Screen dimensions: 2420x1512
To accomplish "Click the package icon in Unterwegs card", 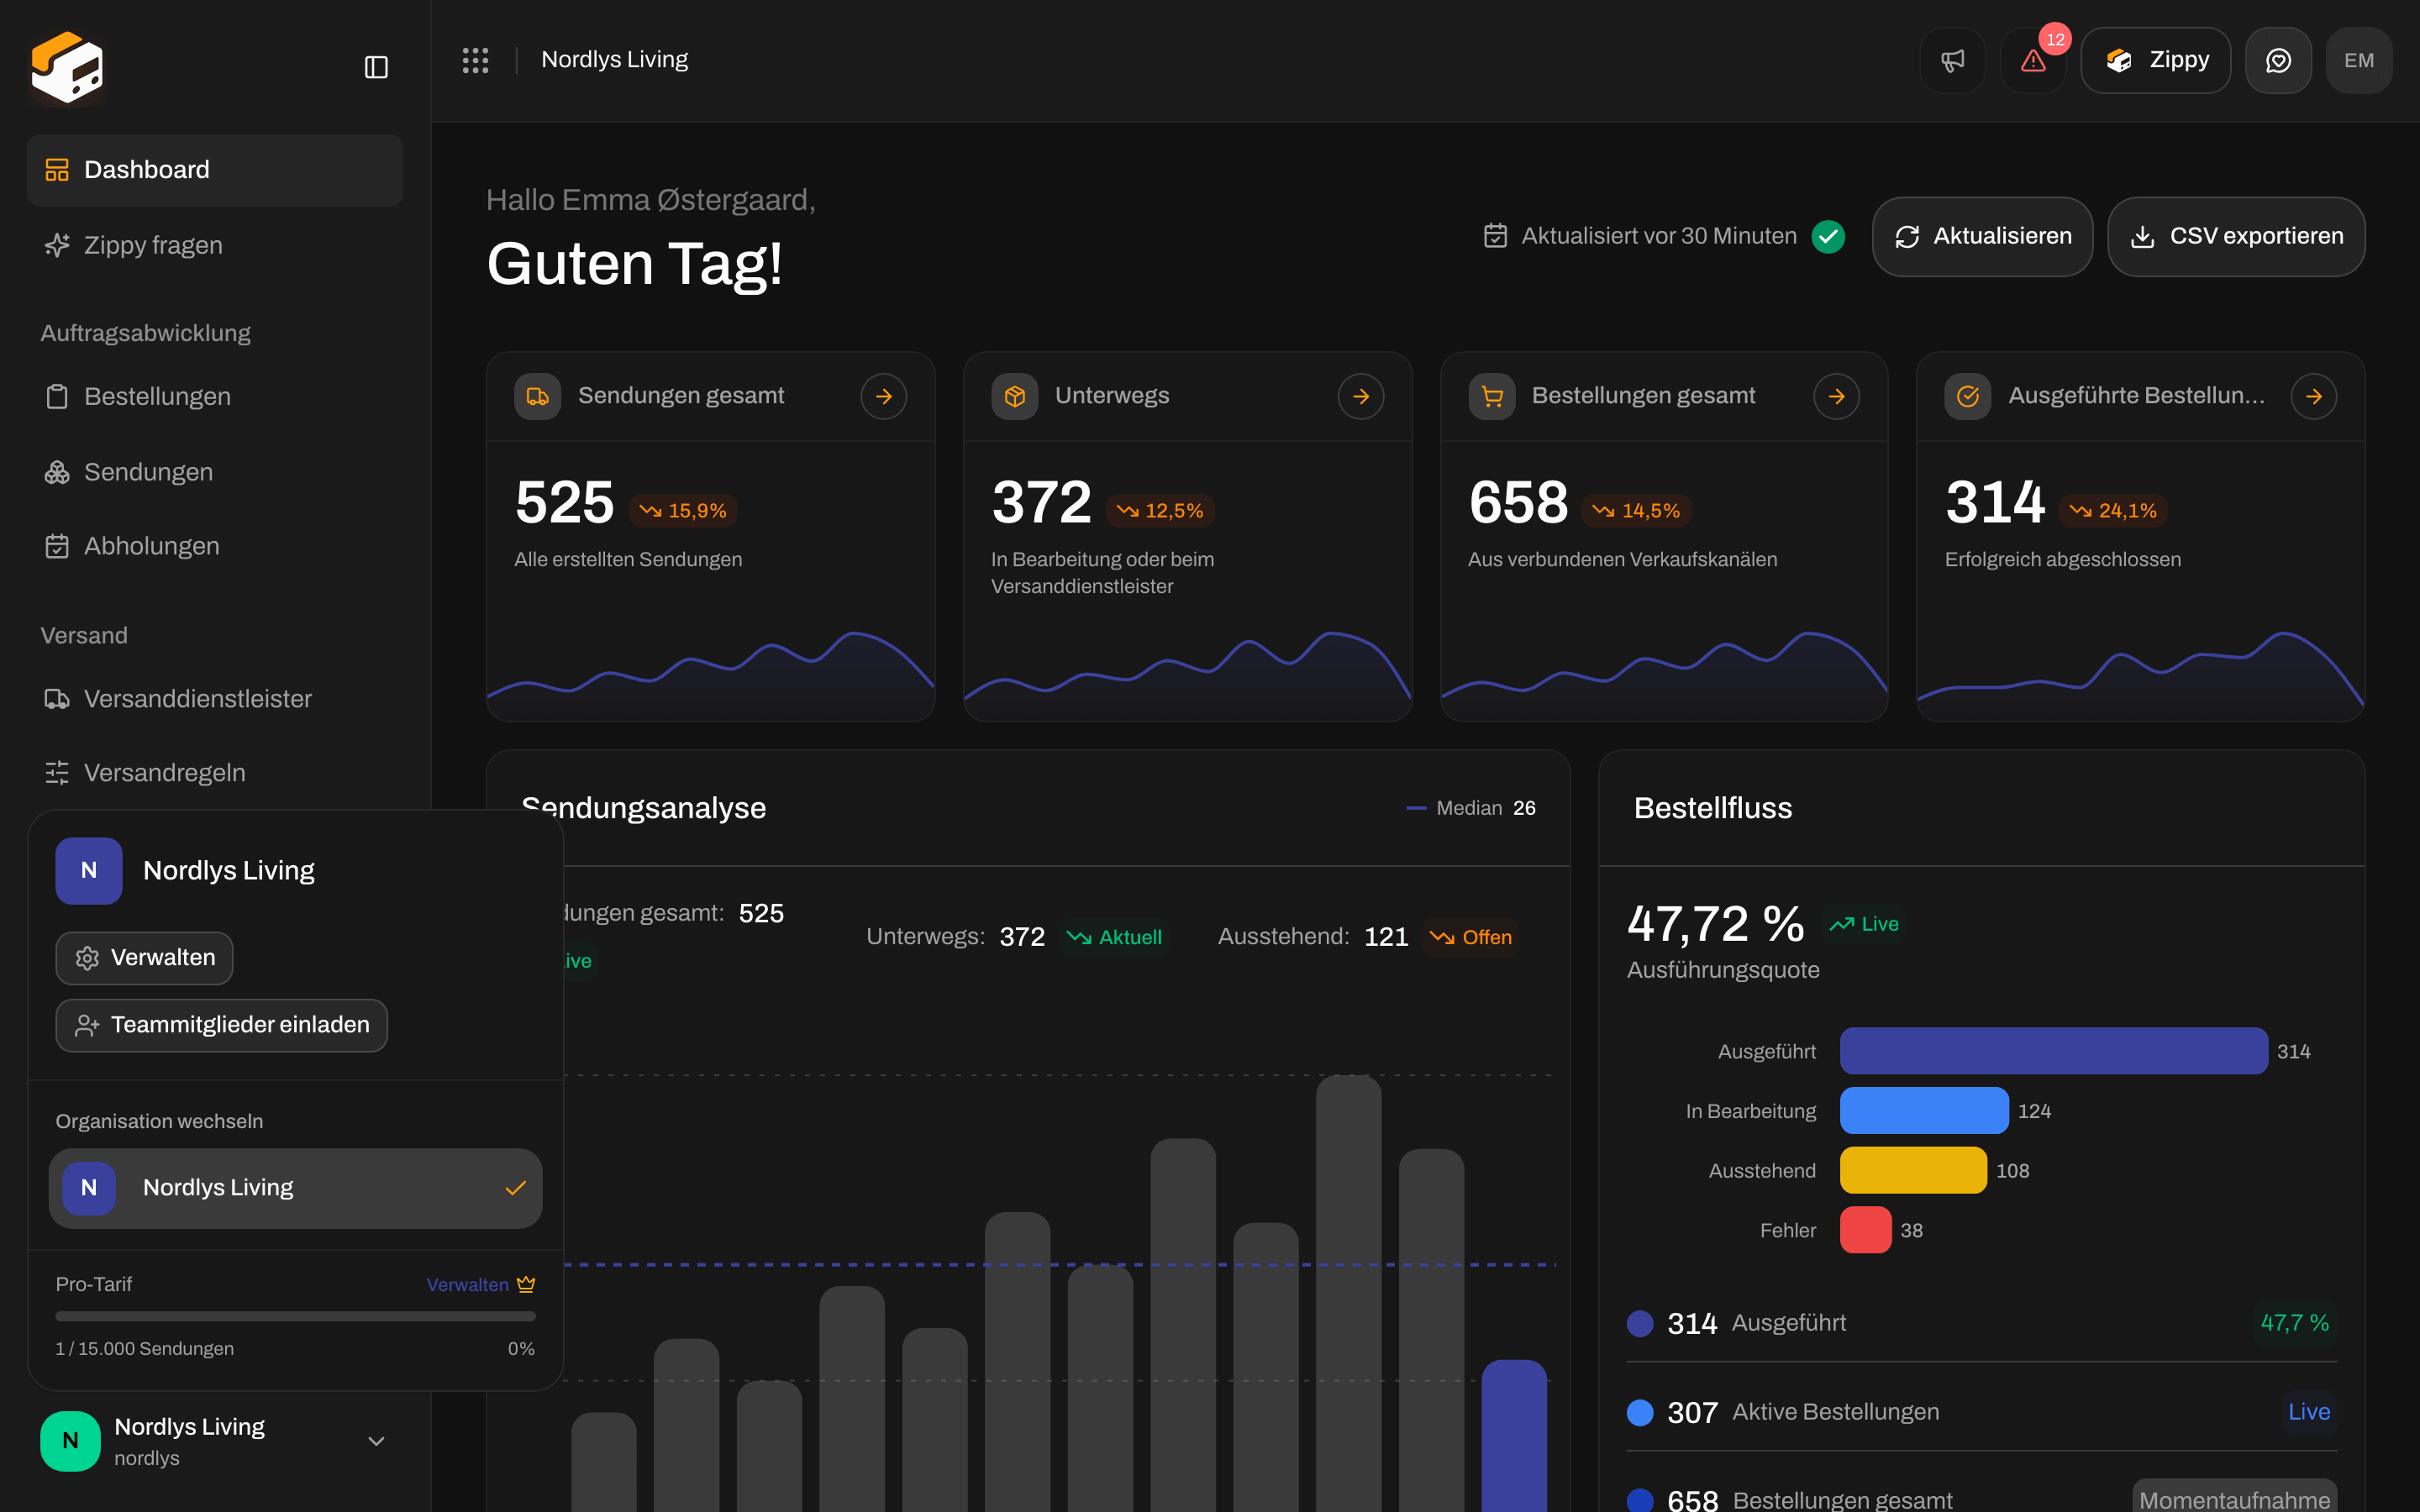I will pos(1015,397).
